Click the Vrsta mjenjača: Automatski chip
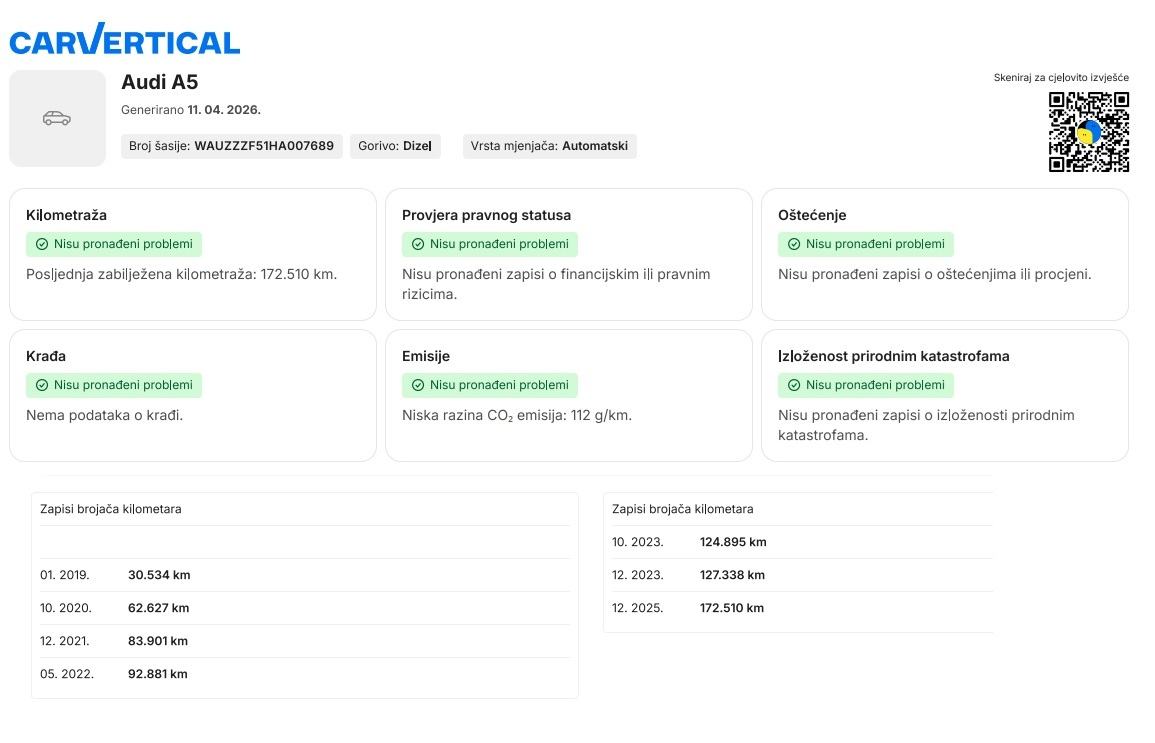 [x=550, y=146]
